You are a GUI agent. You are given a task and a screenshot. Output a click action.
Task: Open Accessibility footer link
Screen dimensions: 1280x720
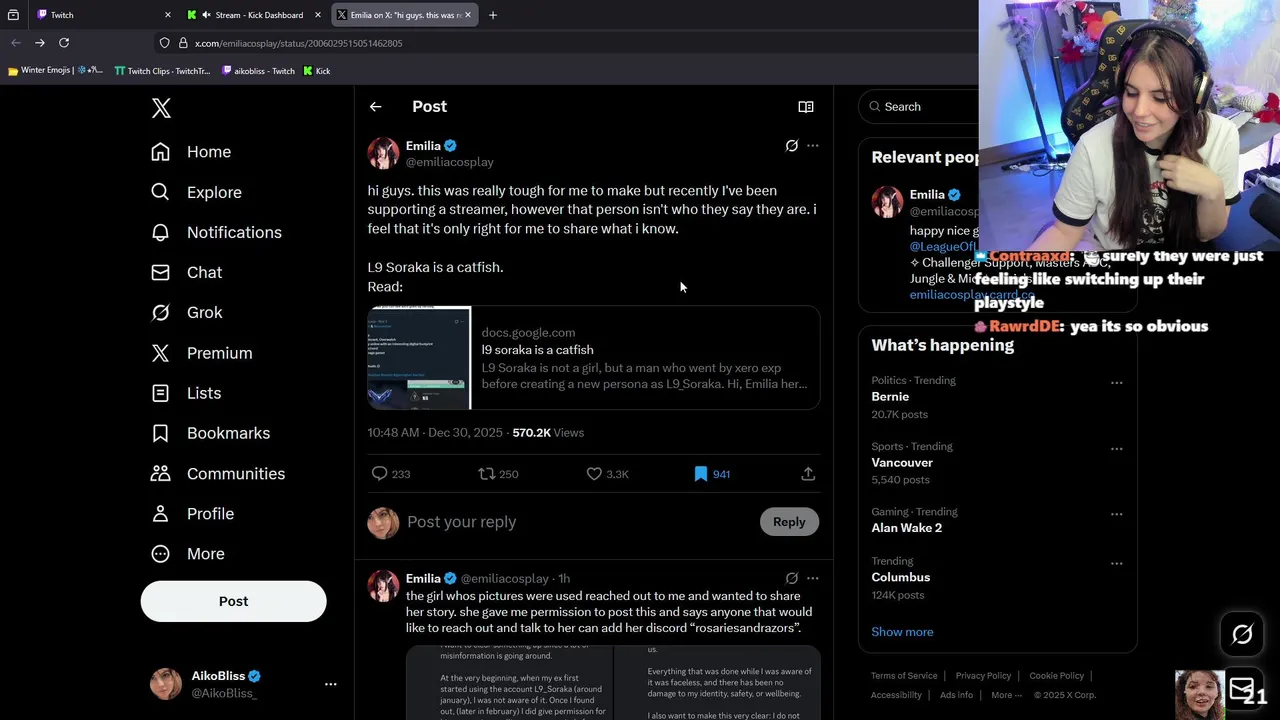point(896,695)
